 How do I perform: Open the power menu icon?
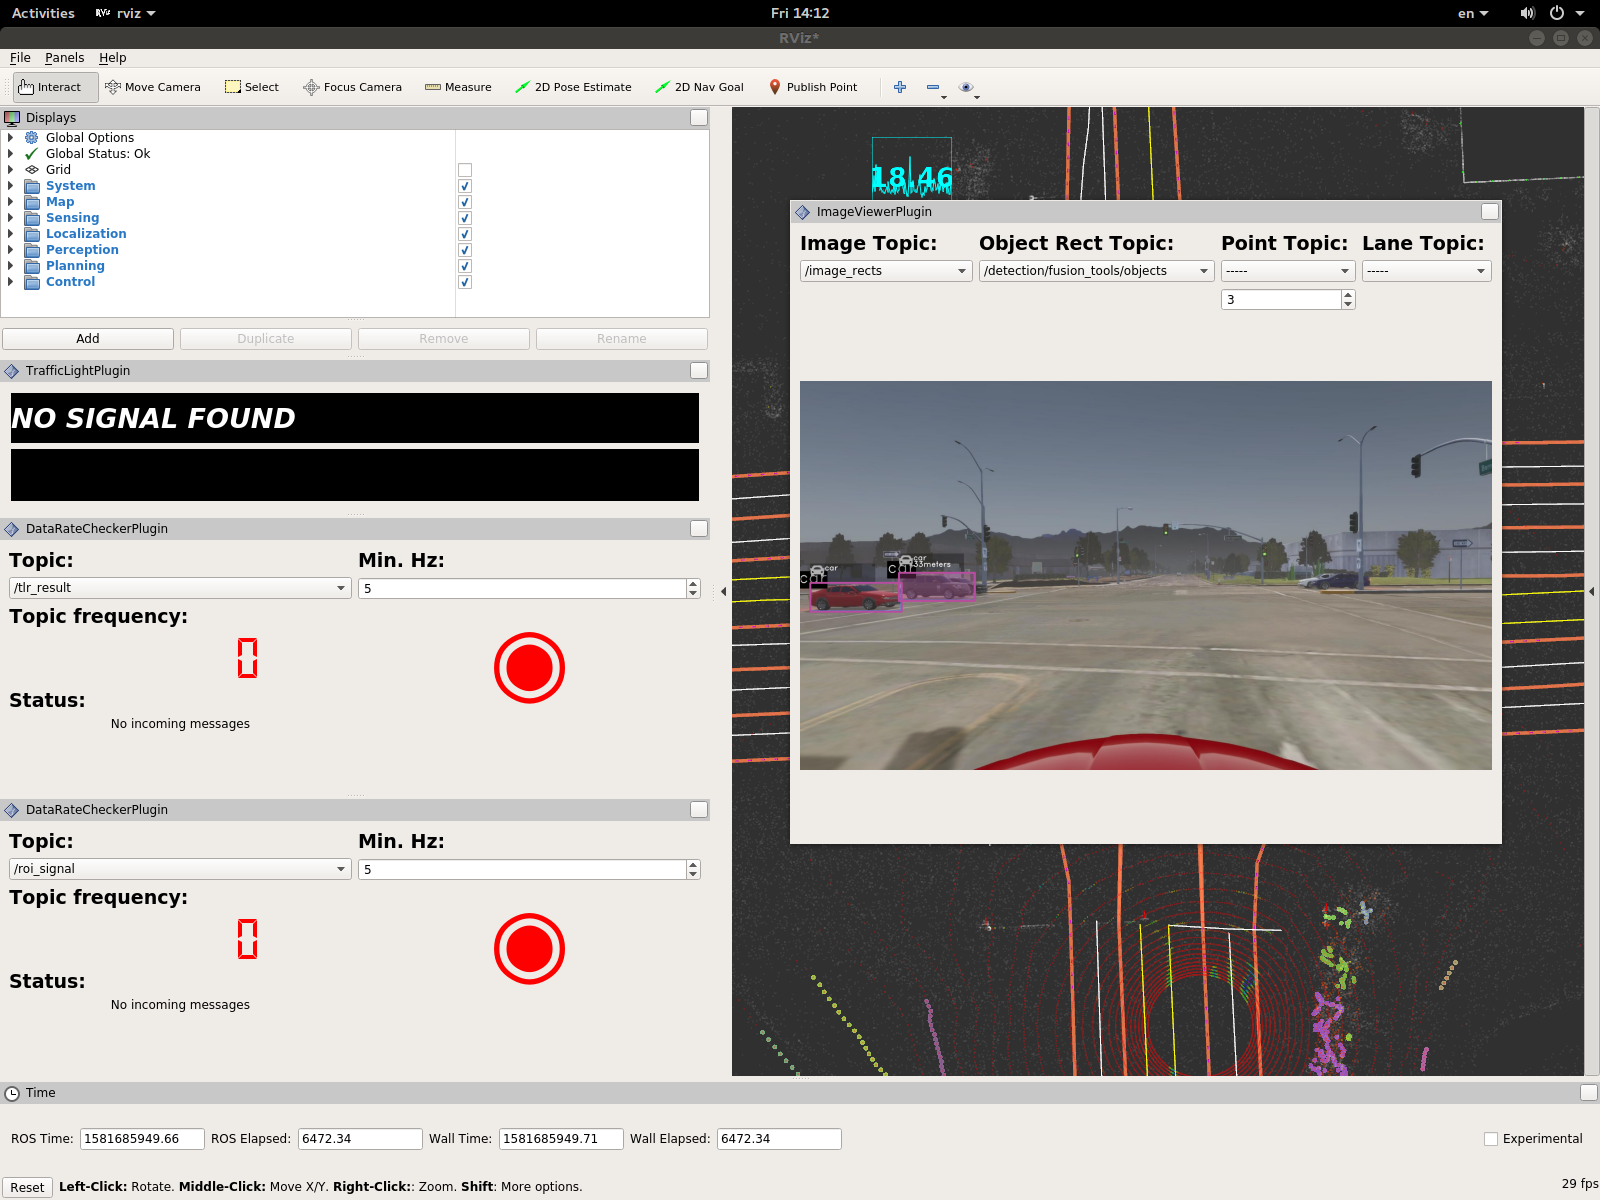coord(1557,13)
